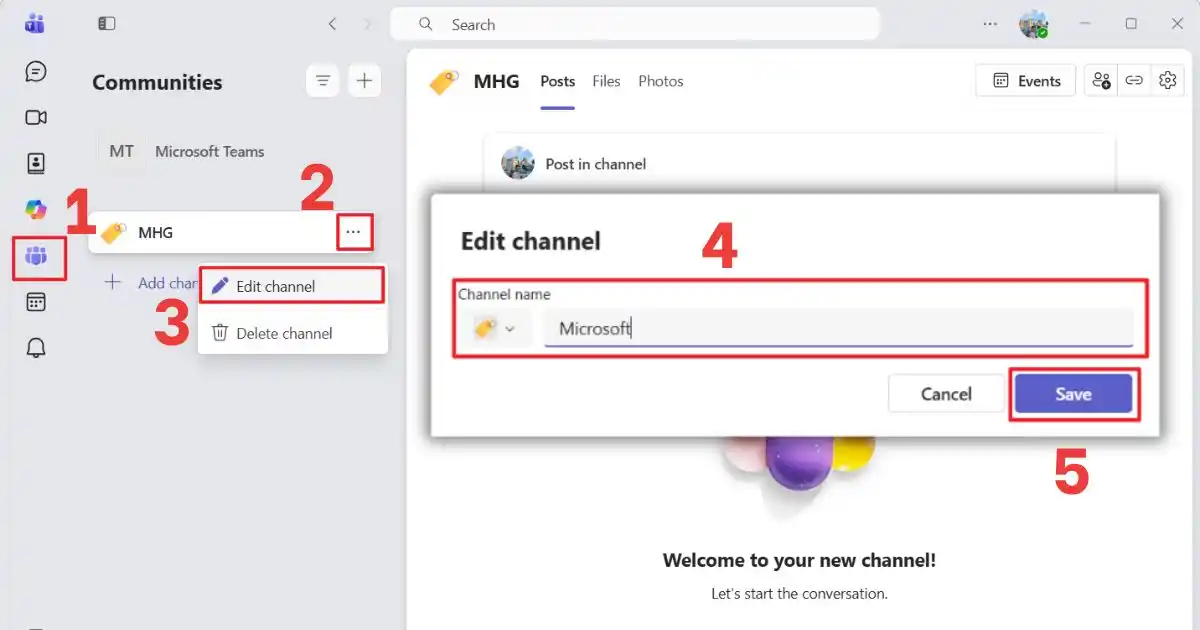The height and width of the screenshot is (630, 1200).
Task: Click the MT community avatar
Action: pos(122,152)
